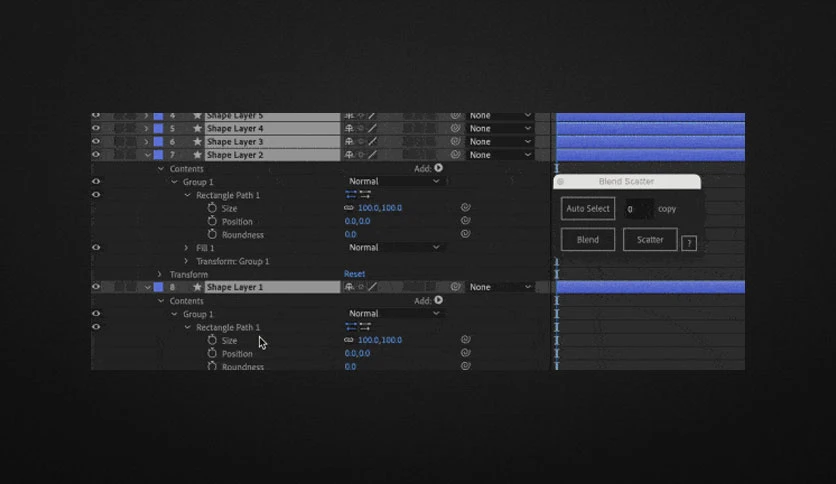Toggle Roundness stopwatch under Shape Layer 2
Viewport: 836px width, 484px height.
[212, 234]
